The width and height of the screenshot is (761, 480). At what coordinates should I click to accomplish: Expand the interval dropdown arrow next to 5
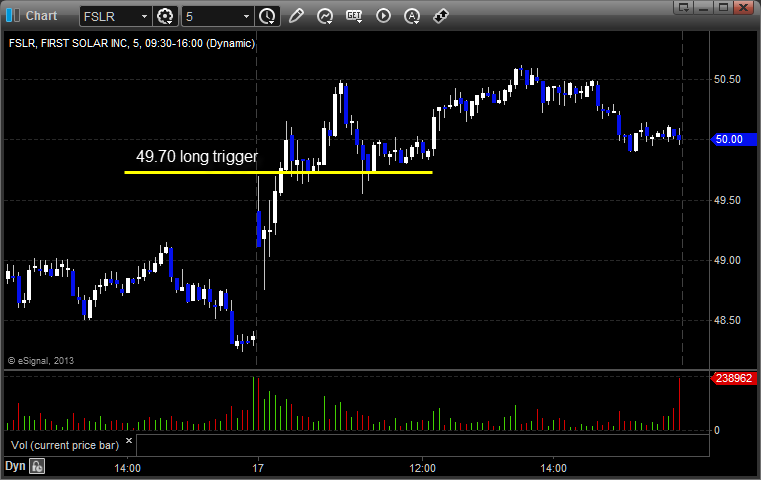246,17
